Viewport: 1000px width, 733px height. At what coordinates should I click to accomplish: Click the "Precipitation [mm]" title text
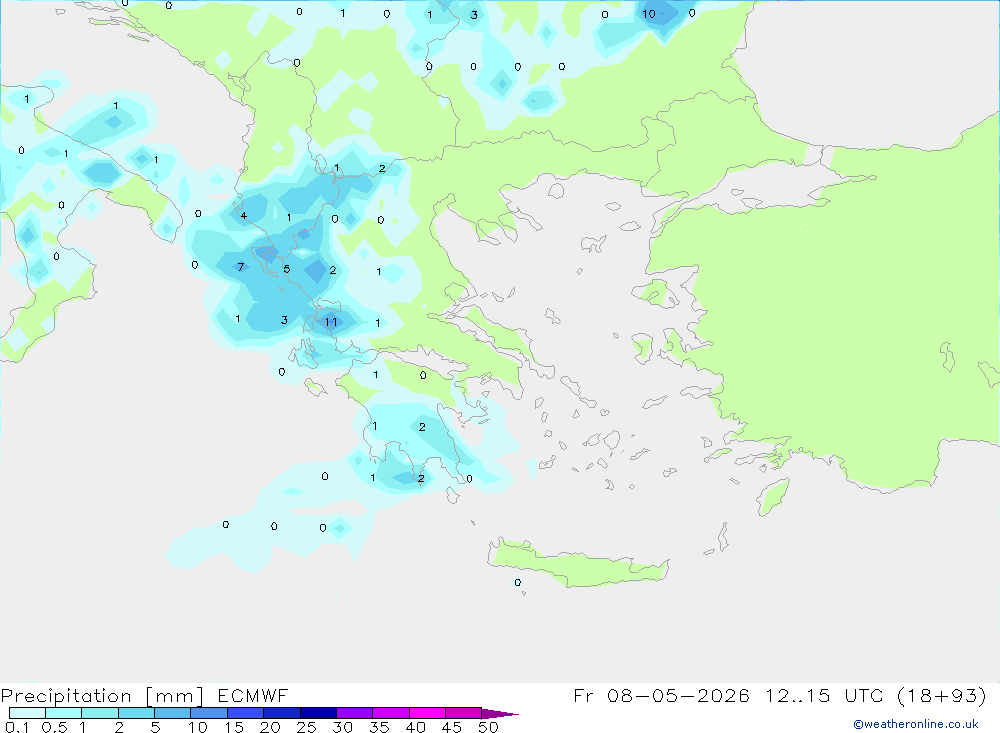point(102,695)
